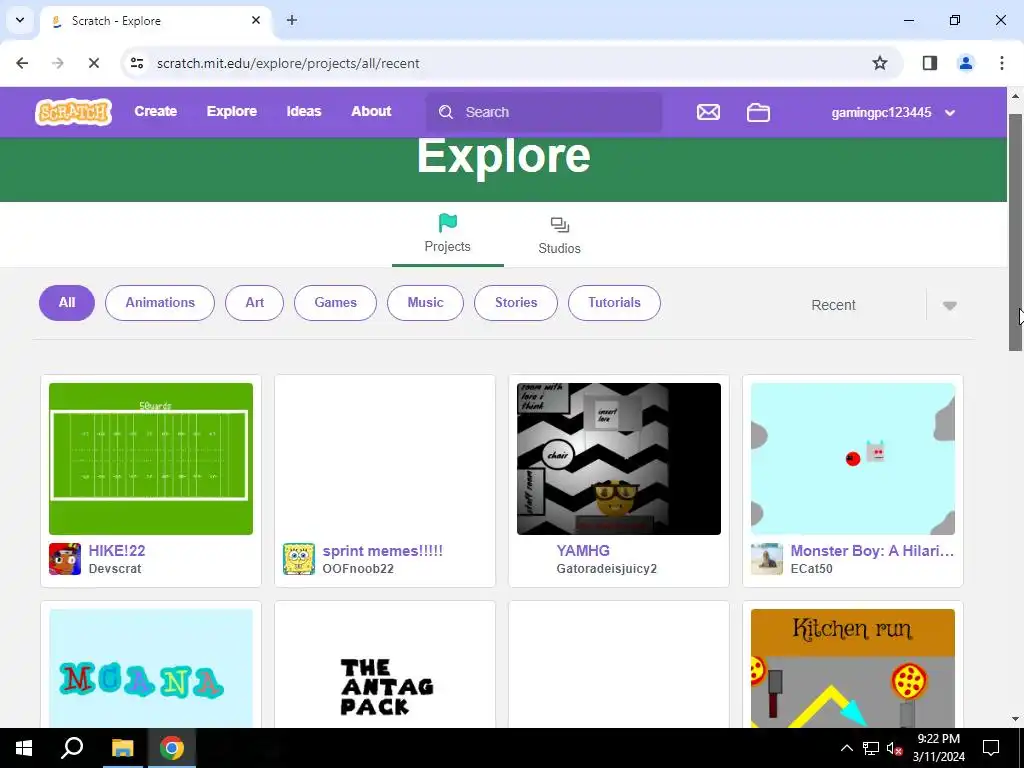This screenshot has width=1024, height=768.
Task: Open the HIKE!22 football field thumbnail
Action: [151, 459]
